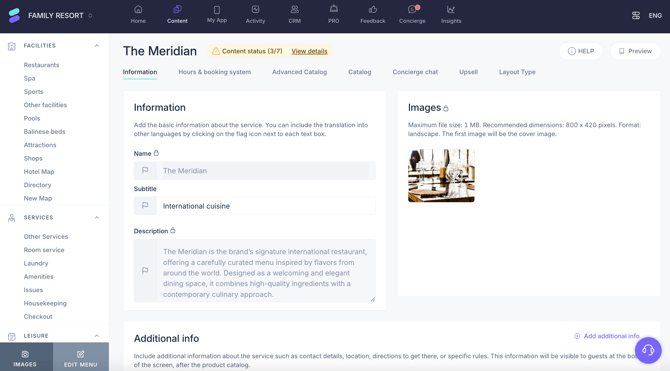Open Sports in the sidebar
Viewport: 670px width, 371px height.
pos(33,91)
